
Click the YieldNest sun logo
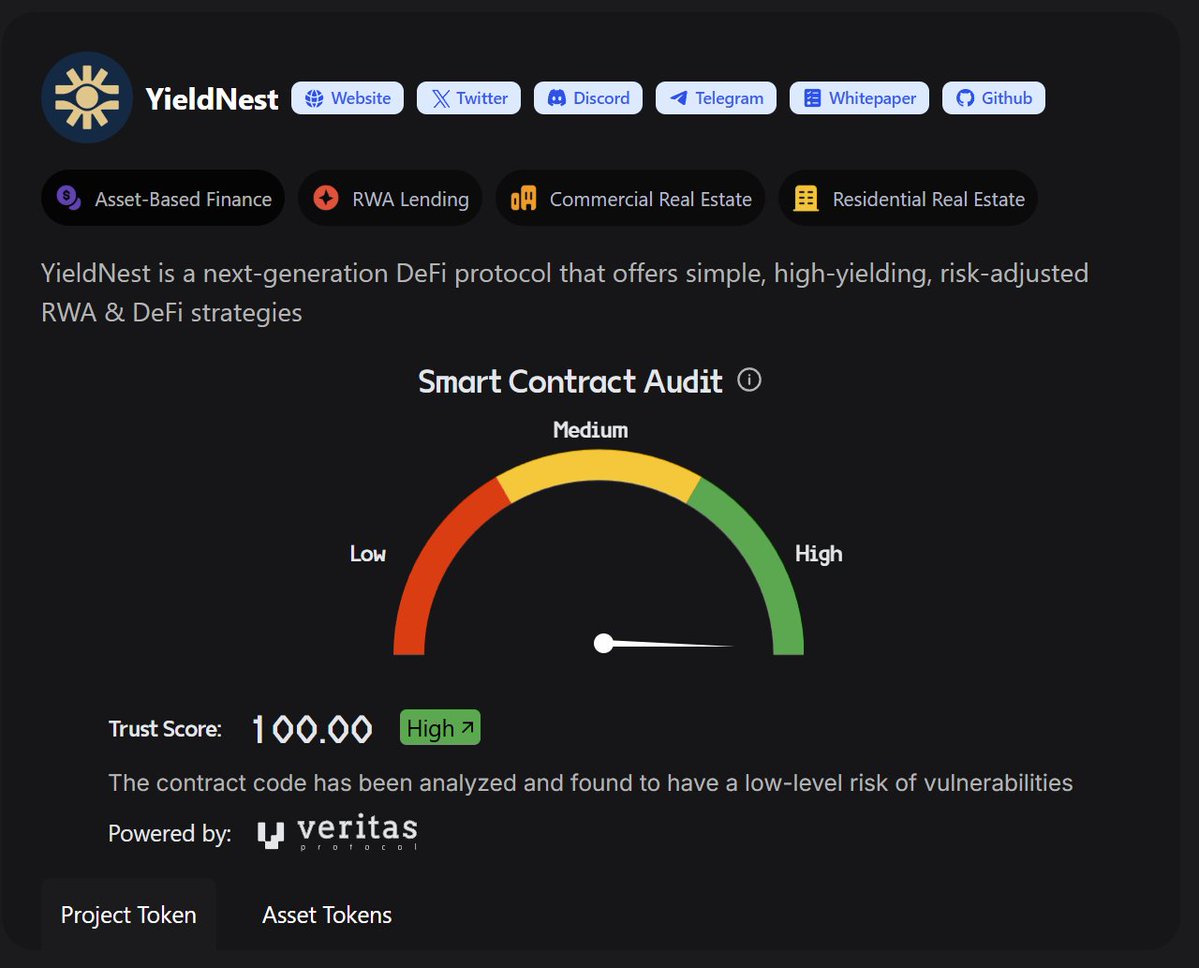86,97
